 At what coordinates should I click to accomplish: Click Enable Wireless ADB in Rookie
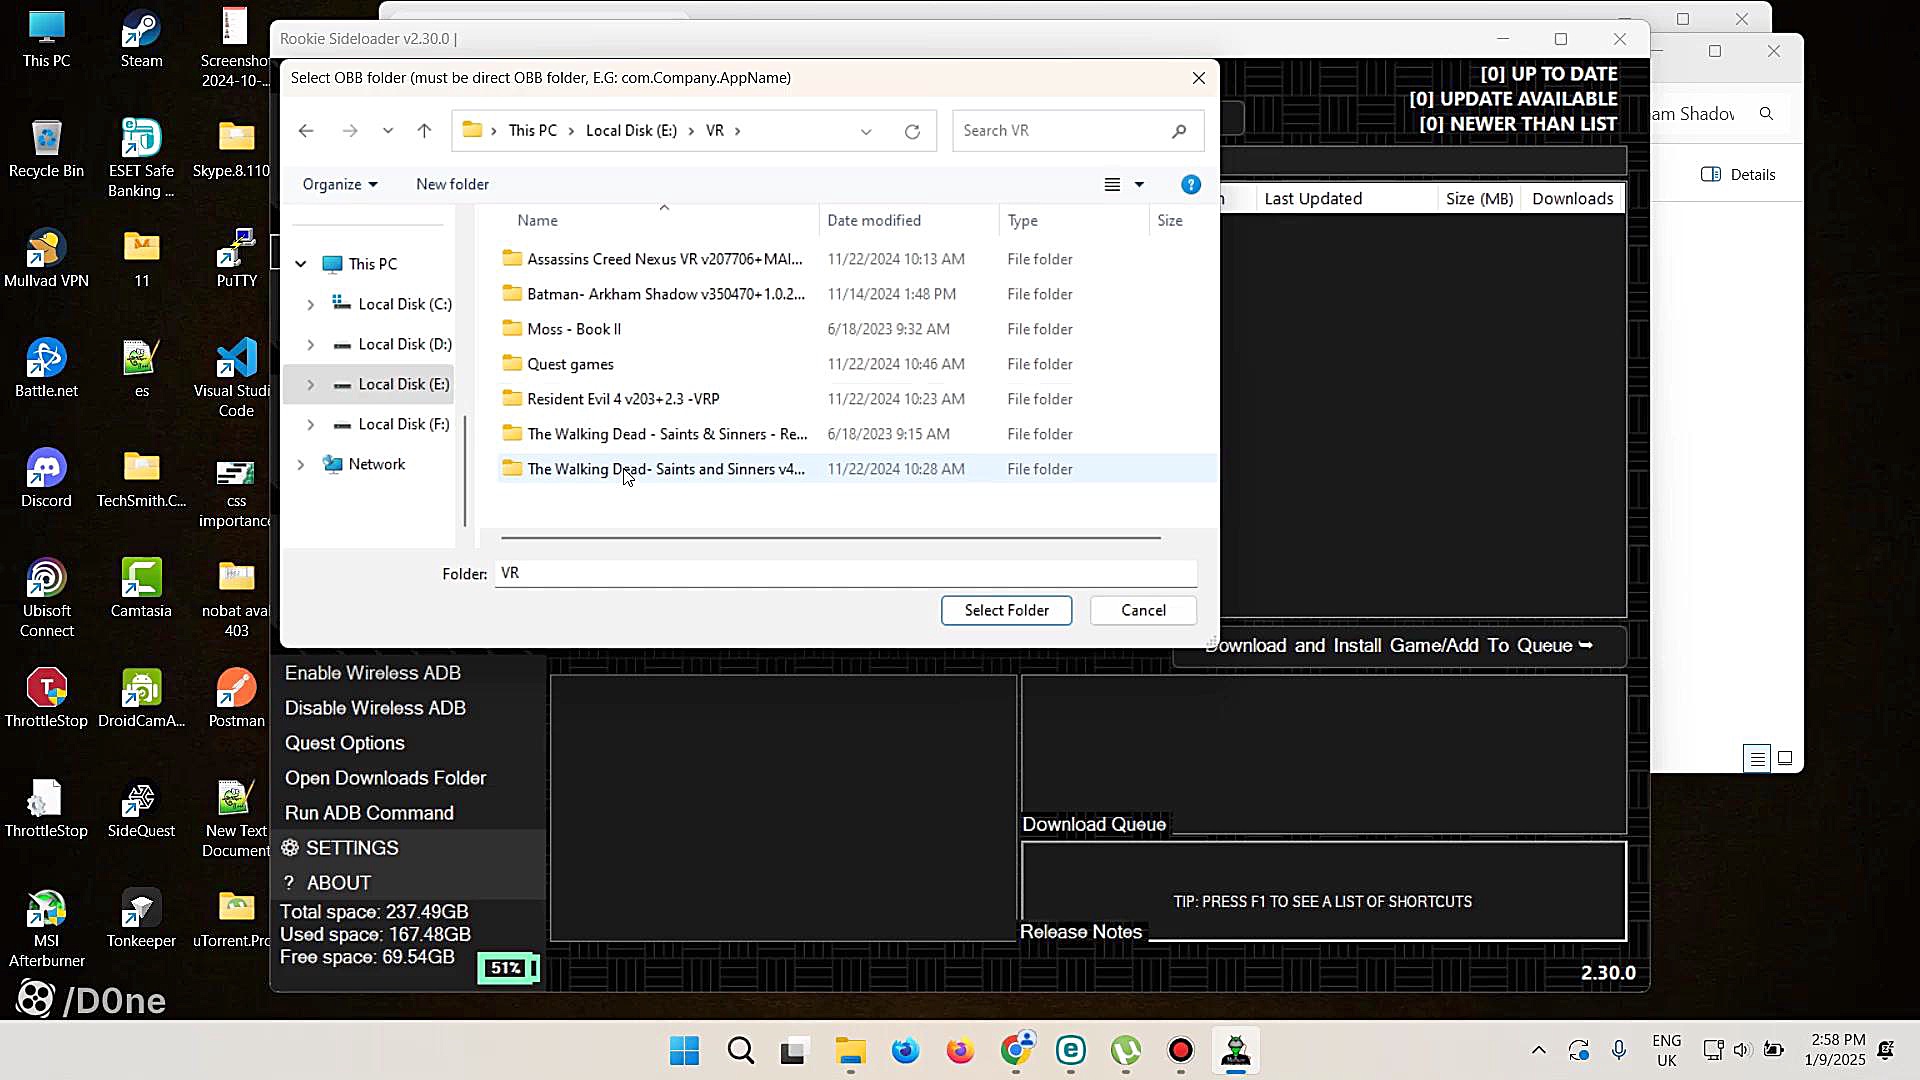(373, 673)
